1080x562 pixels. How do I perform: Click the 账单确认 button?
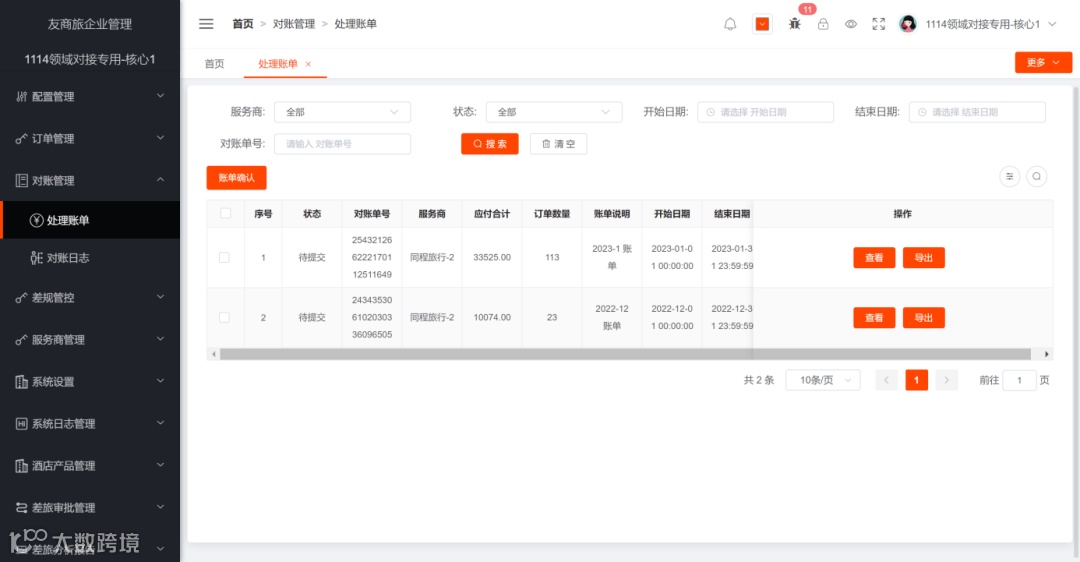236,178
